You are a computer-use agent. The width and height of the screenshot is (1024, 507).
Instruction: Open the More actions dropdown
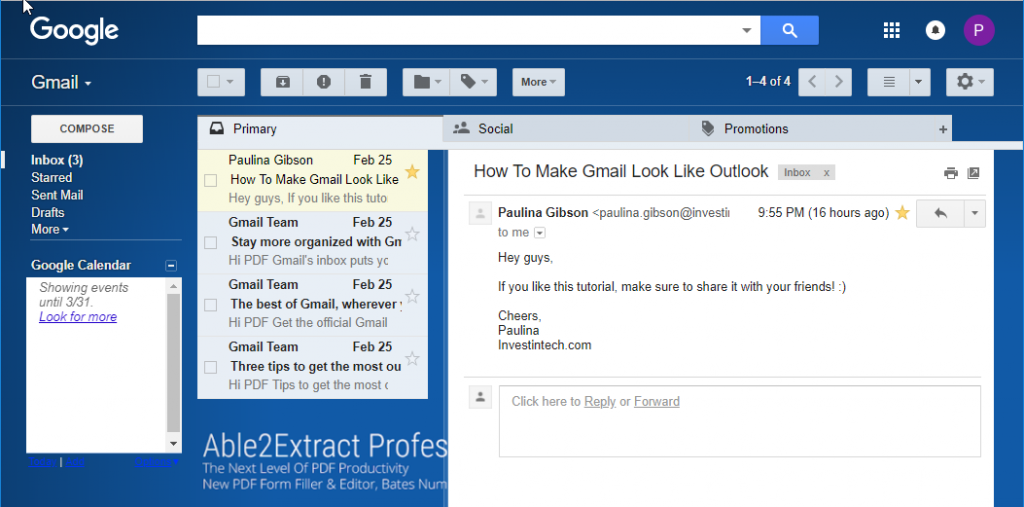click(x=538, y=82)
